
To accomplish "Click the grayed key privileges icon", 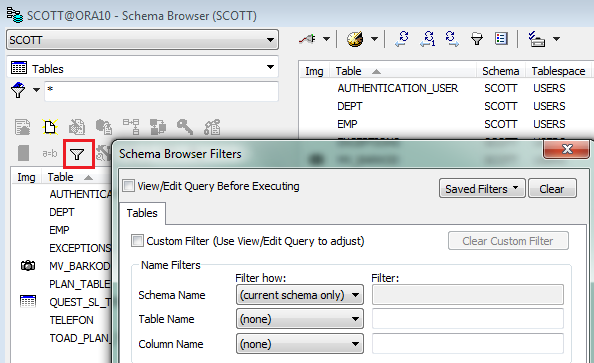I will (185, 127).
